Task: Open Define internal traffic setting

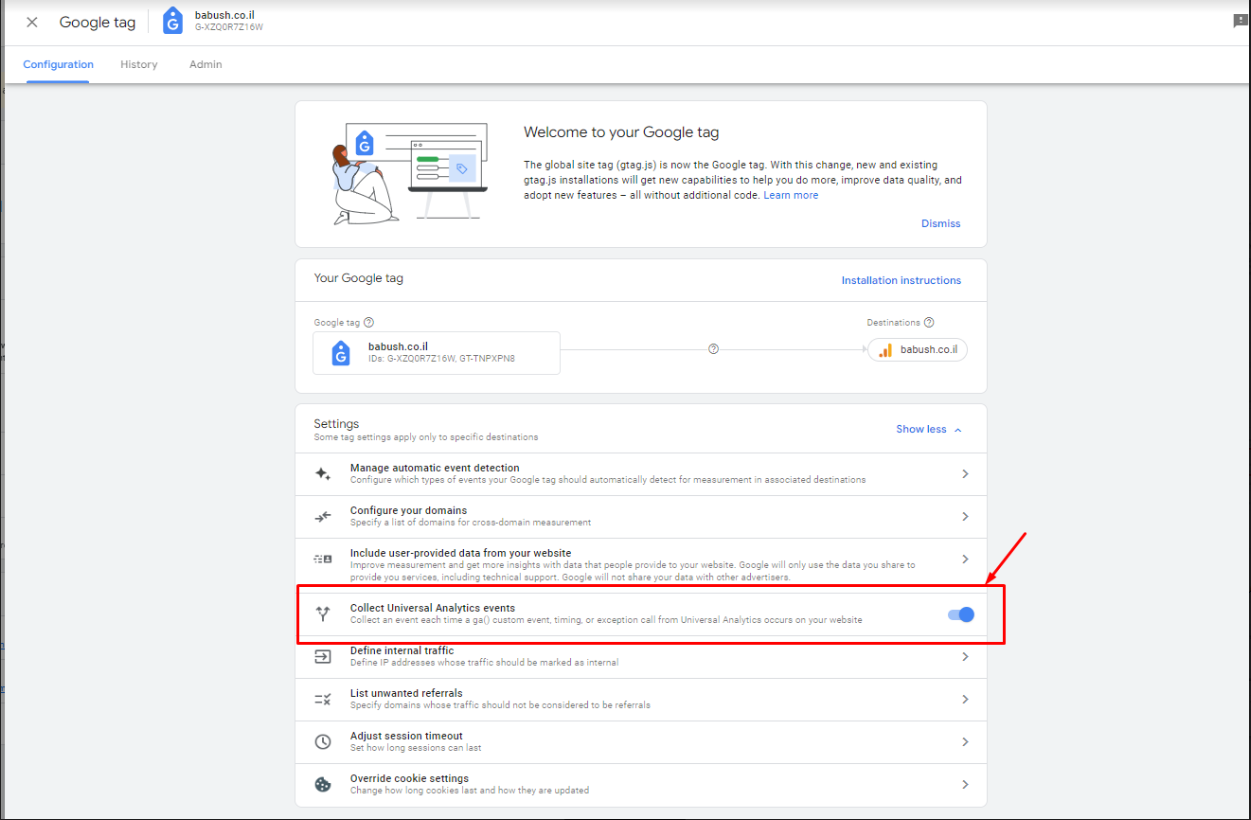Action: tap(640, 657)
